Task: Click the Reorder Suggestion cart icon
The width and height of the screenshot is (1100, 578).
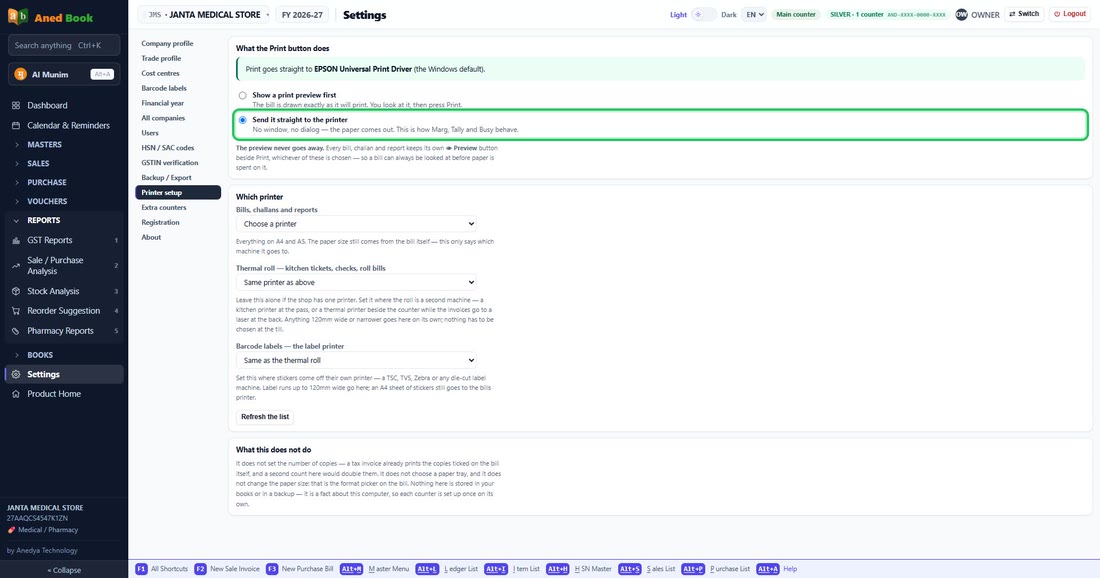Action: coord(16,311)
